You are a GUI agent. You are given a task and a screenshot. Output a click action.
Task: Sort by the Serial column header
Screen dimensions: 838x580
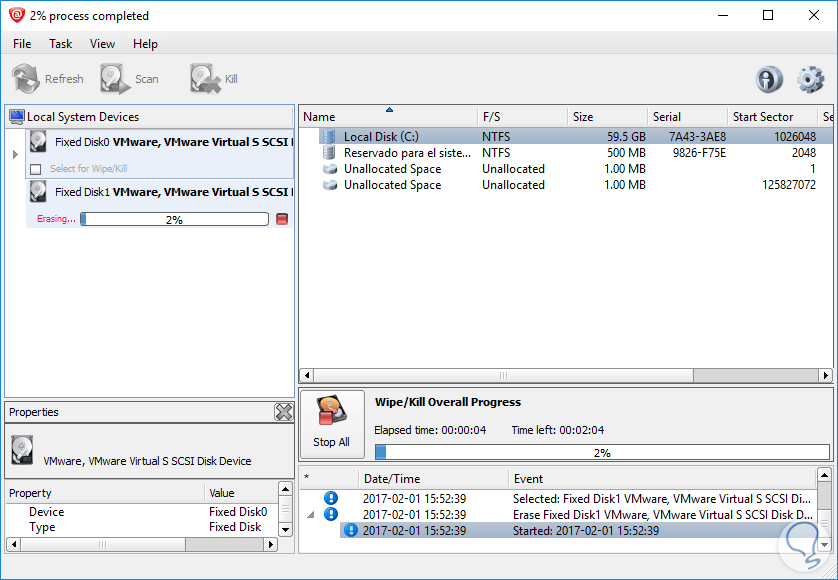[687, 117]
